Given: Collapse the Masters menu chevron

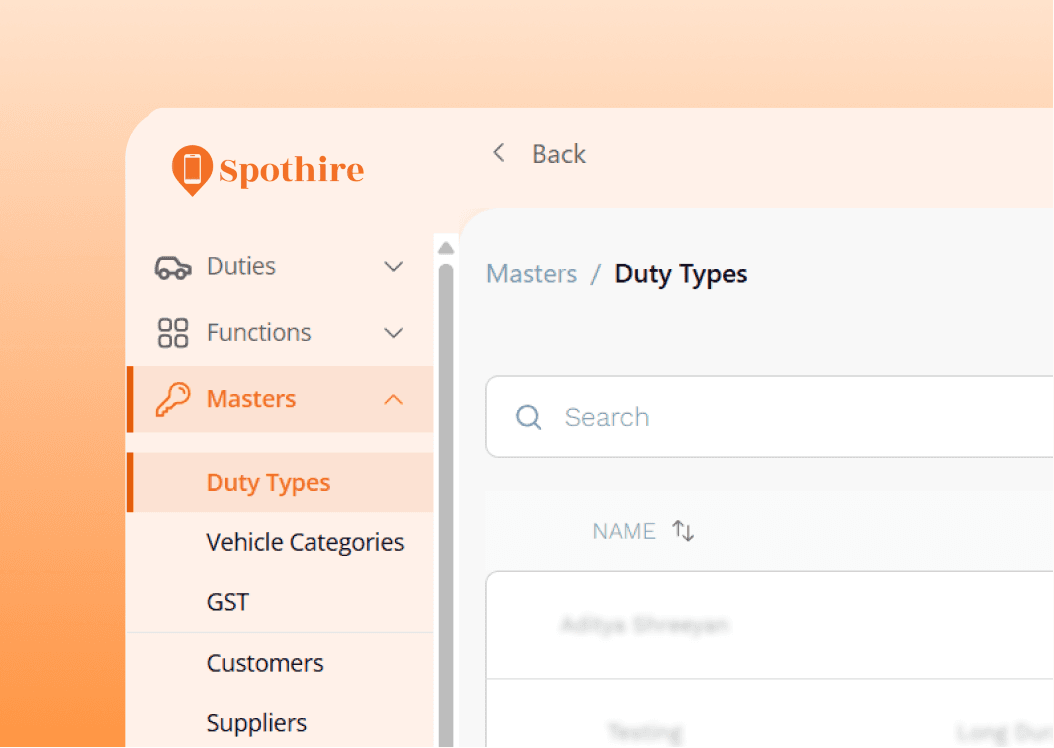Looking at the screenshot, I should pyautogui.click(x=394, y=399).
